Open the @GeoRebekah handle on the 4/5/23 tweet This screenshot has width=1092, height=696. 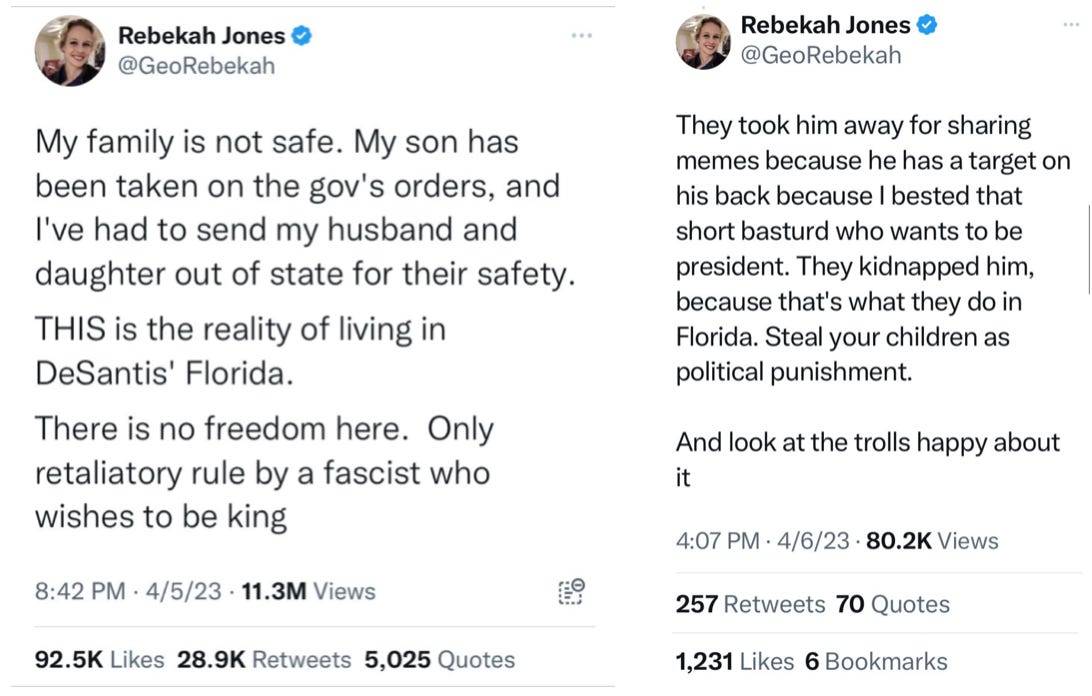[196, 66]
